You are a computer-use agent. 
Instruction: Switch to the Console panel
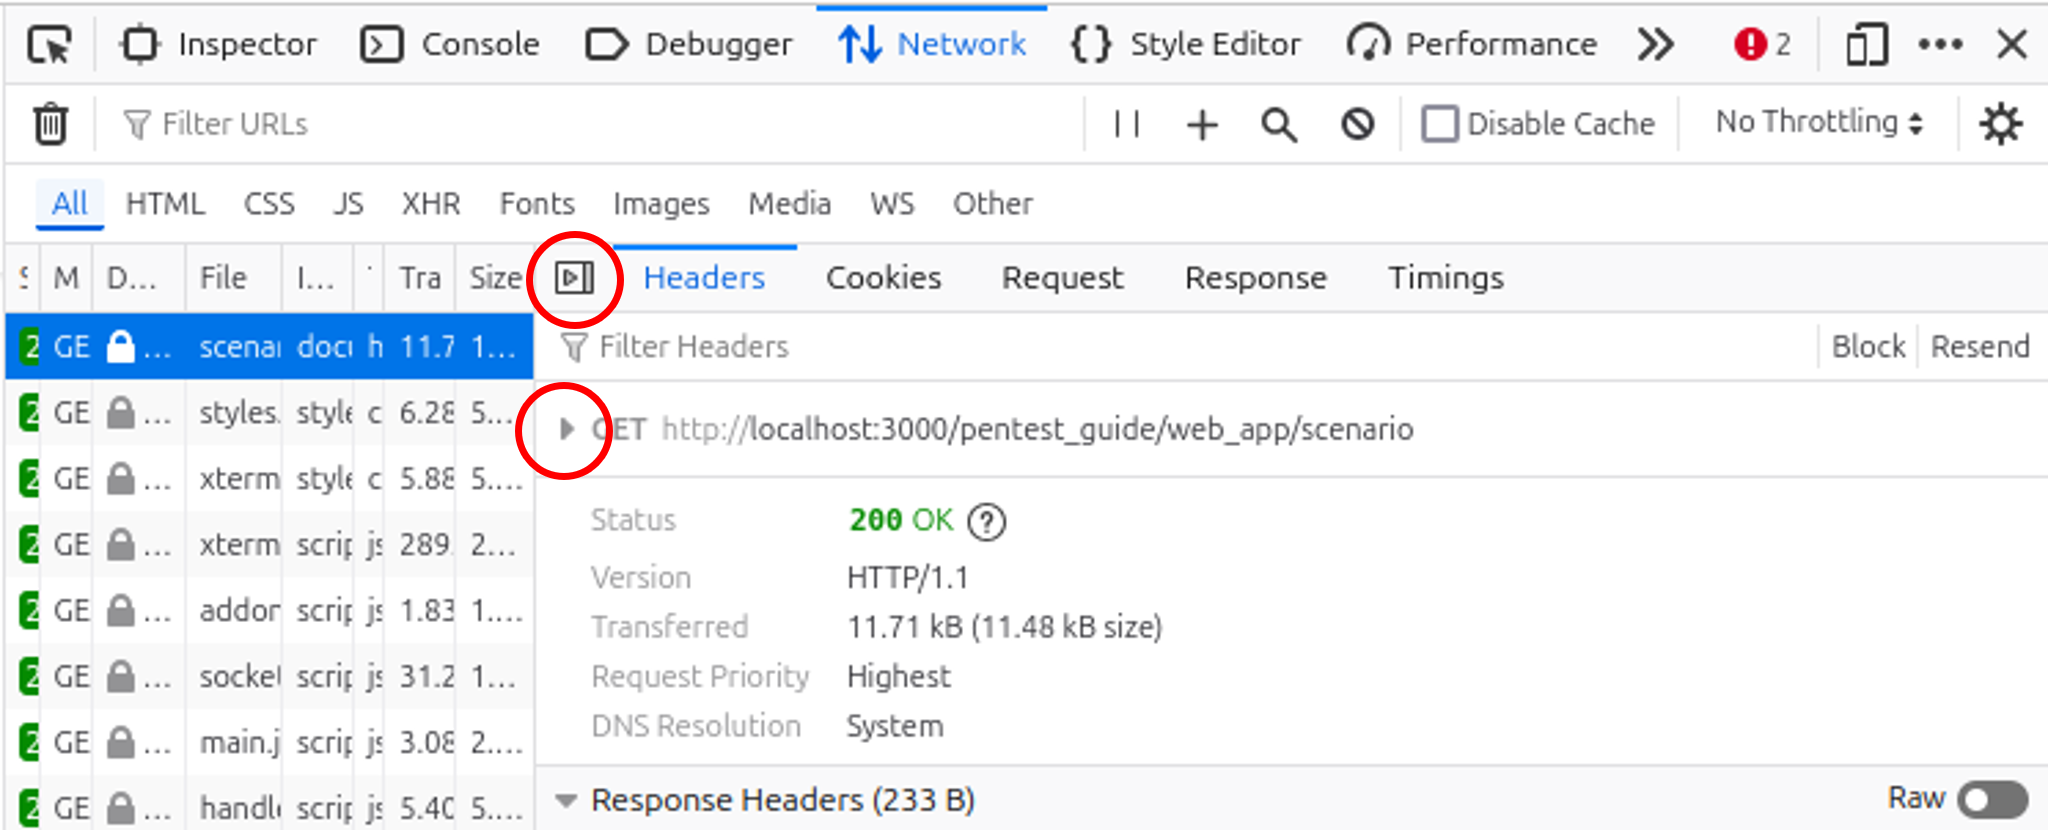[450, 45]
